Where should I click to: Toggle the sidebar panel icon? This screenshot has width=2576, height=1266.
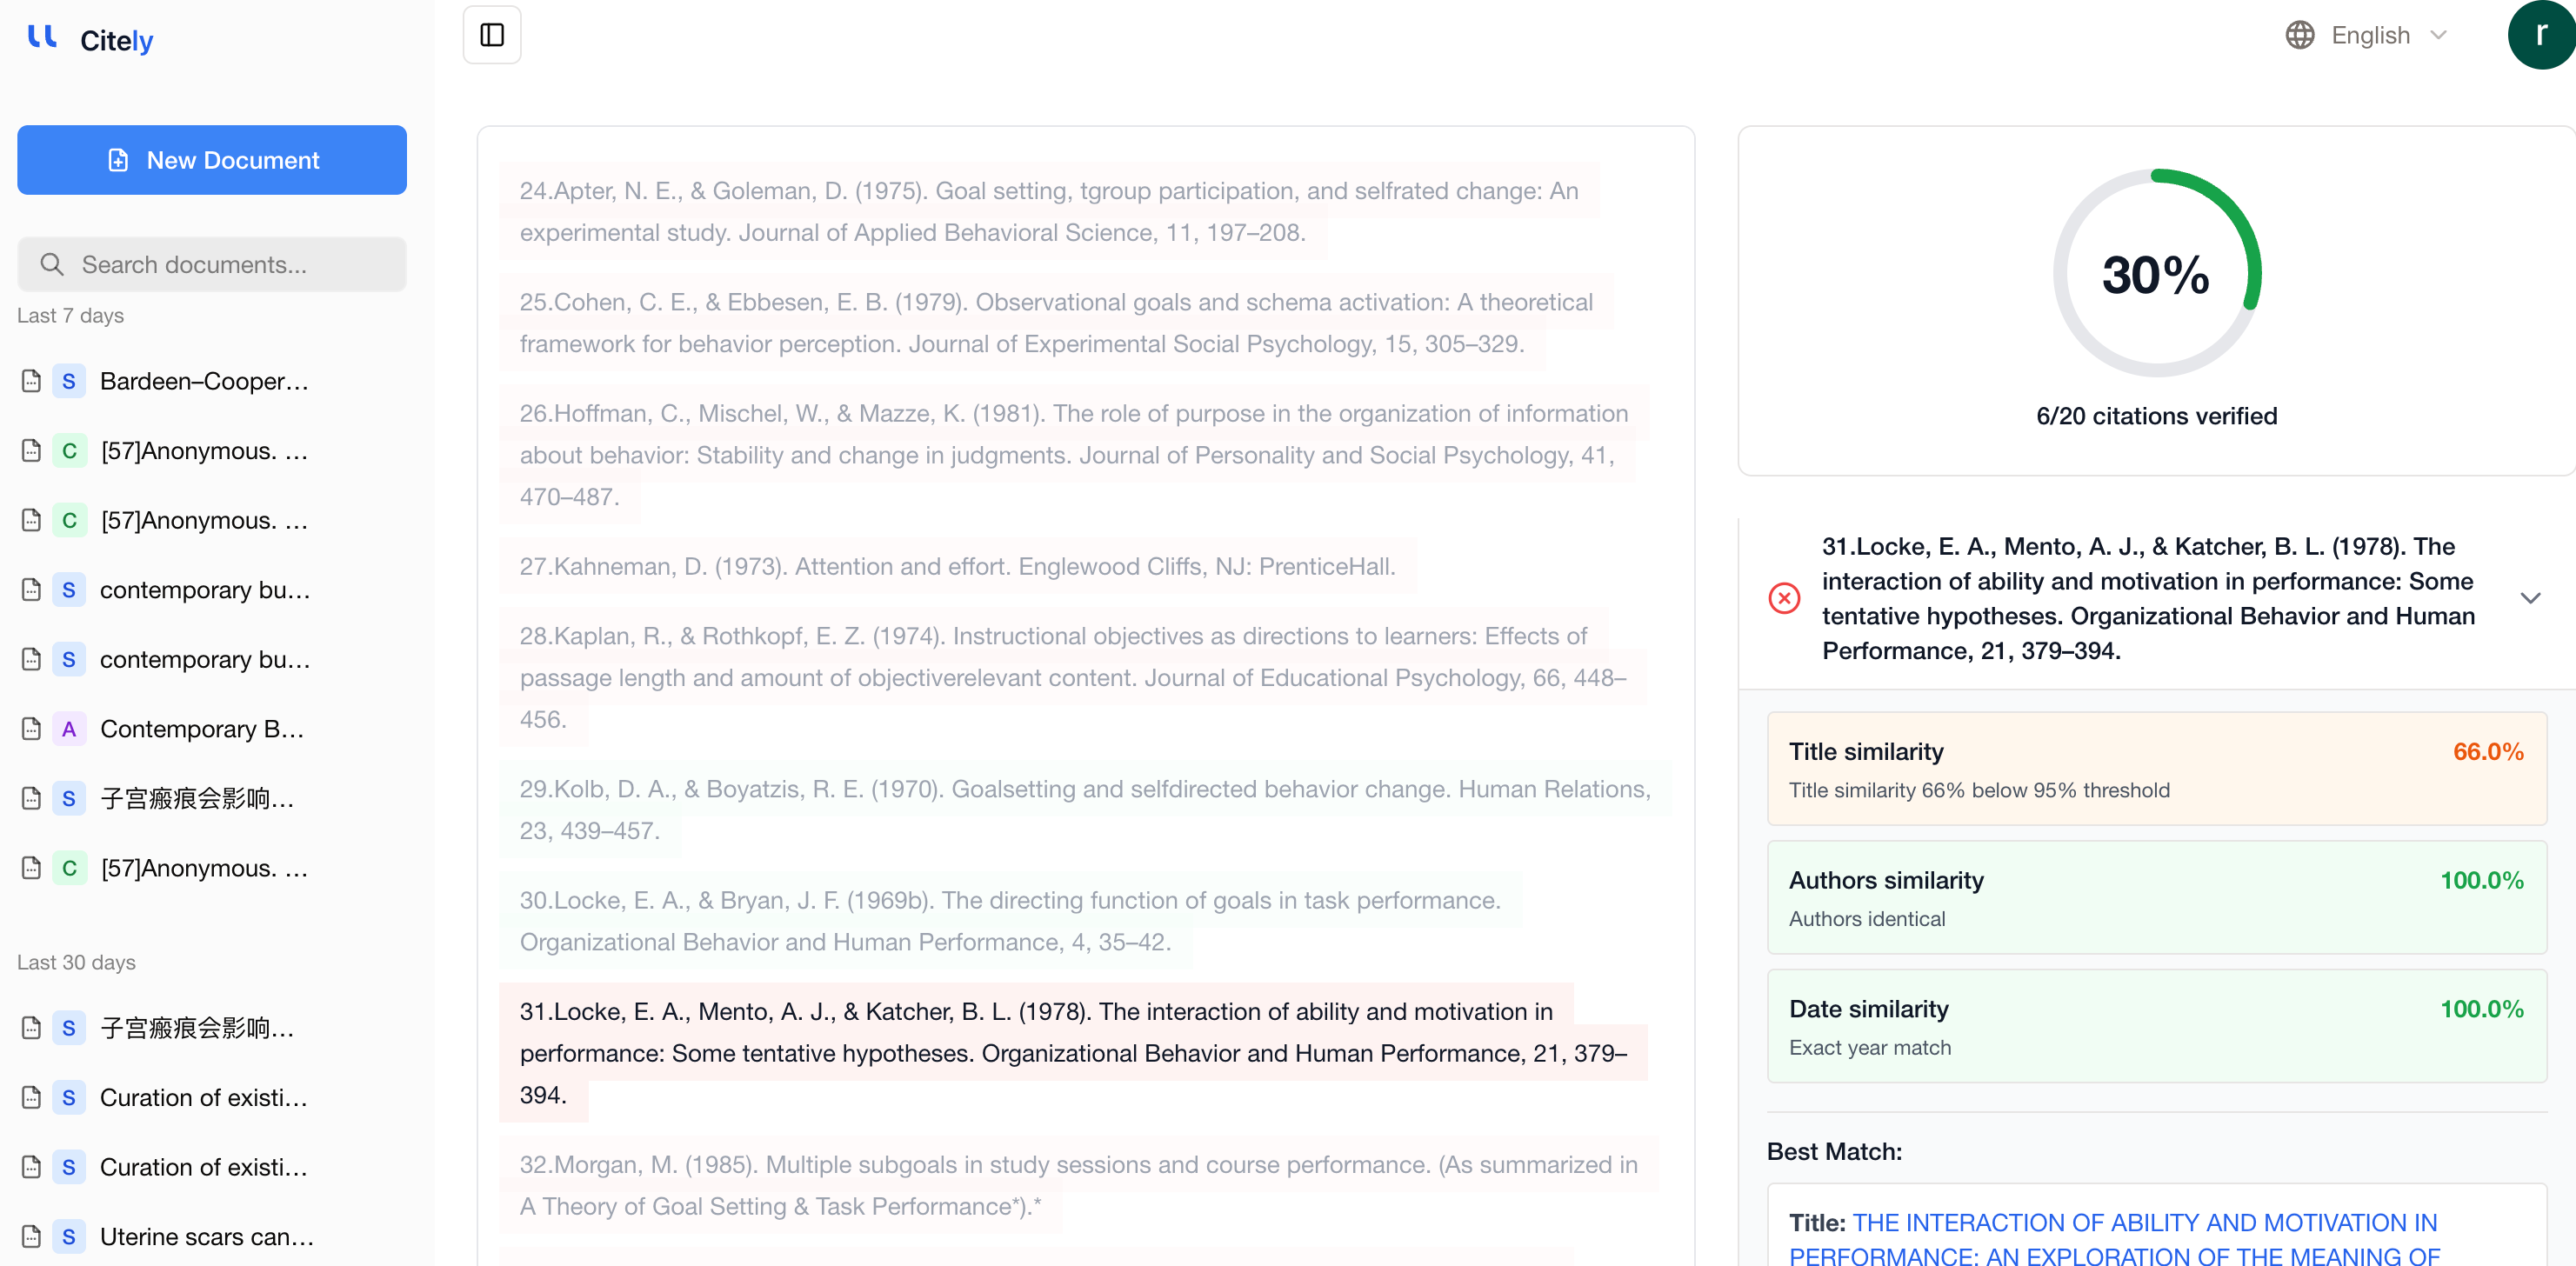tap(491, 35)
